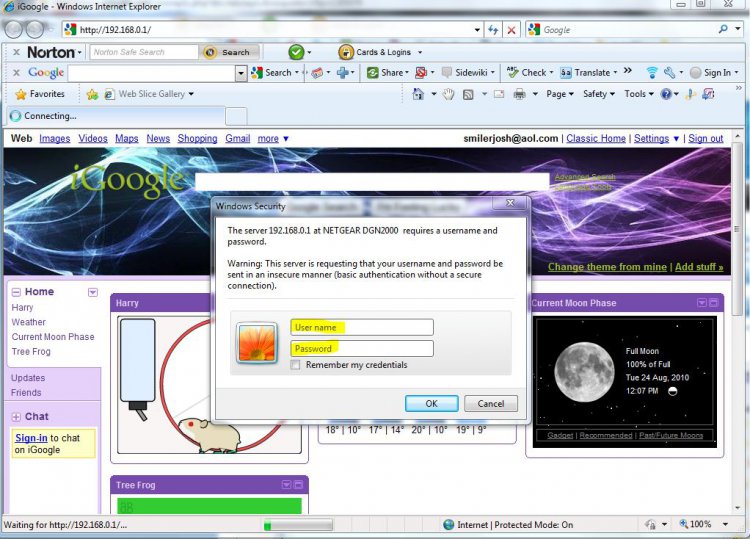
Task: Click the Norton green checkmark status icon
Action: 296,52
